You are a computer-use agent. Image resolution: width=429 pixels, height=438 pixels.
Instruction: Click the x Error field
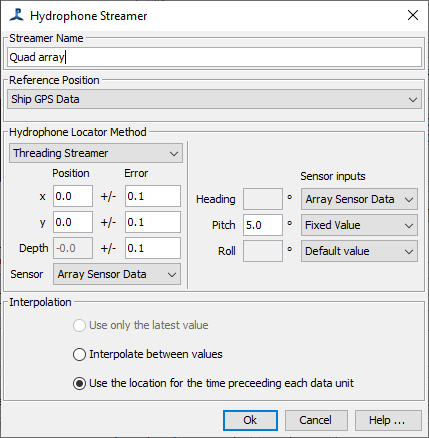click(x=153, y=196)
